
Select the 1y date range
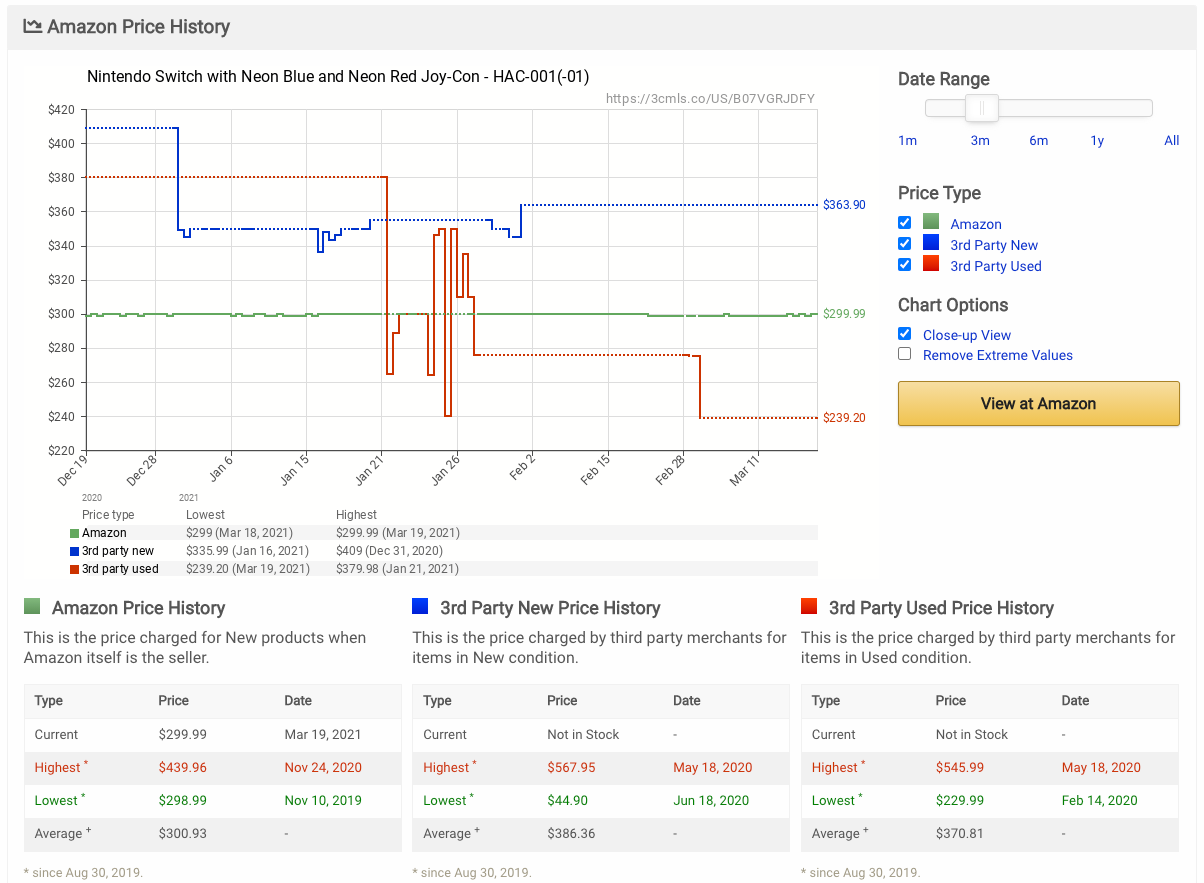pyautogui.click(x=1097, y=140)
